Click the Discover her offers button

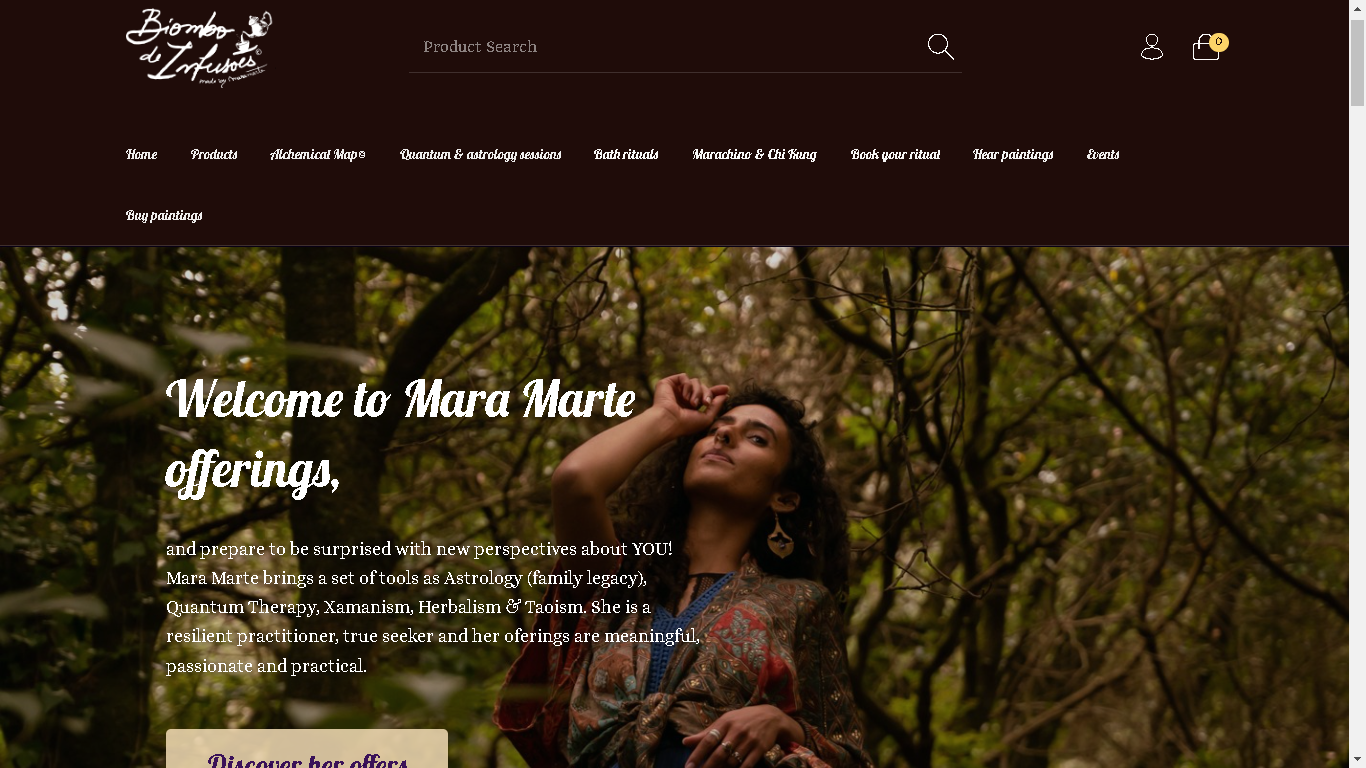pos(307,749)
